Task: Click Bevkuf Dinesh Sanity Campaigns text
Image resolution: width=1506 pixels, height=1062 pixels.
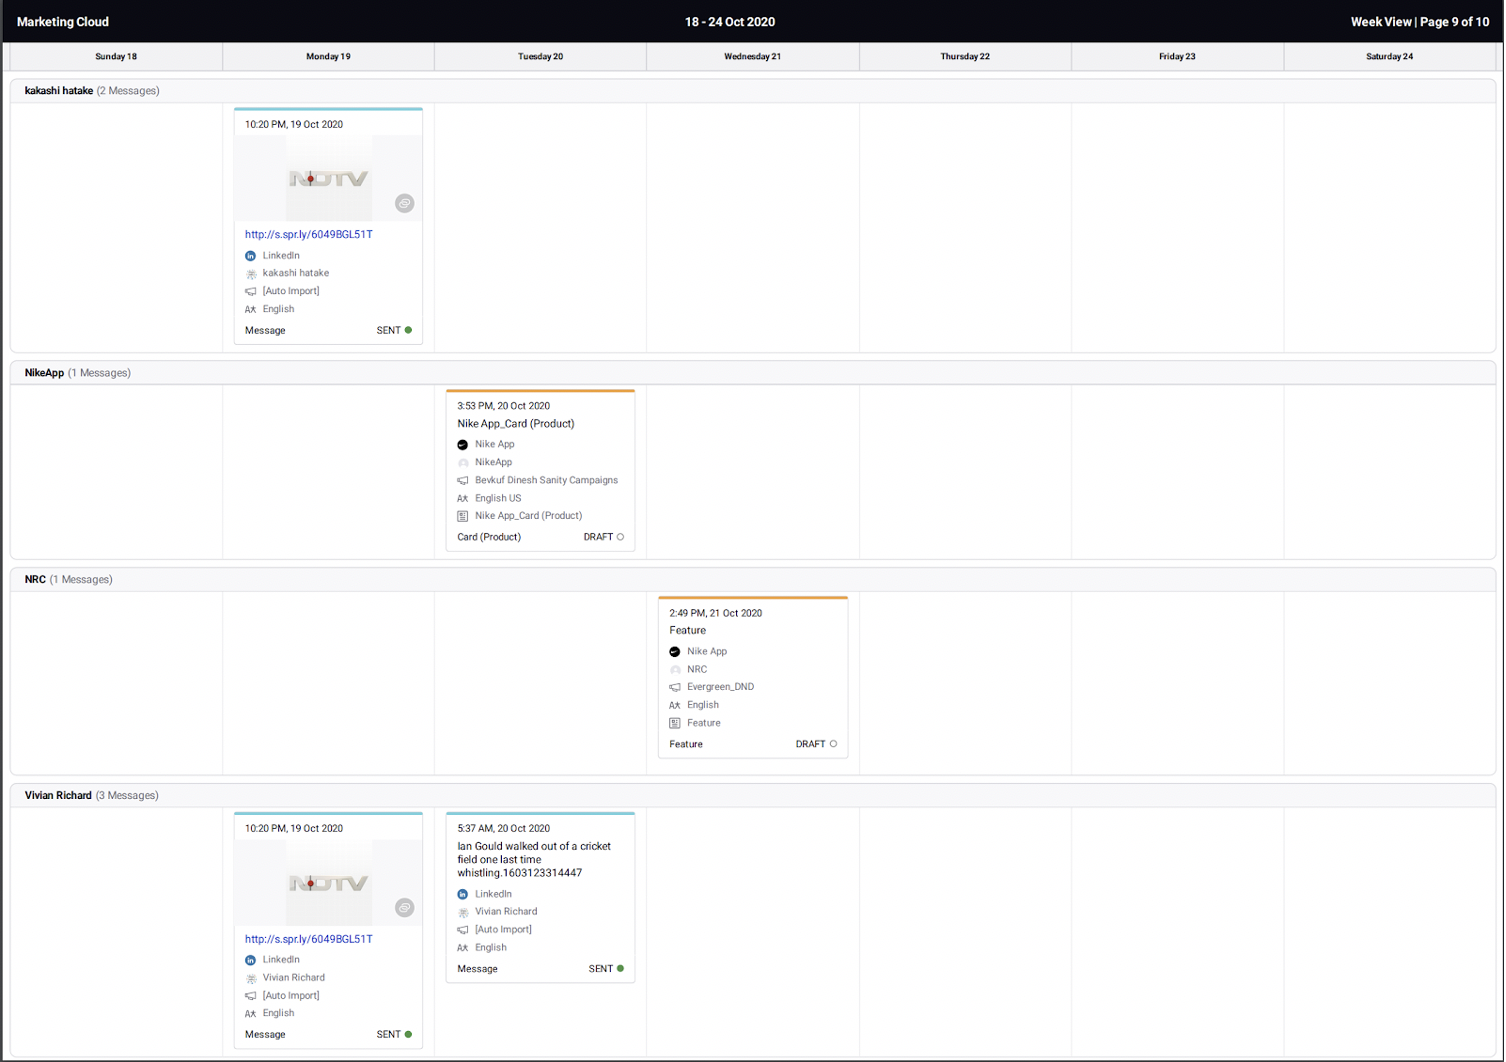Action: (x=547, y=481)
